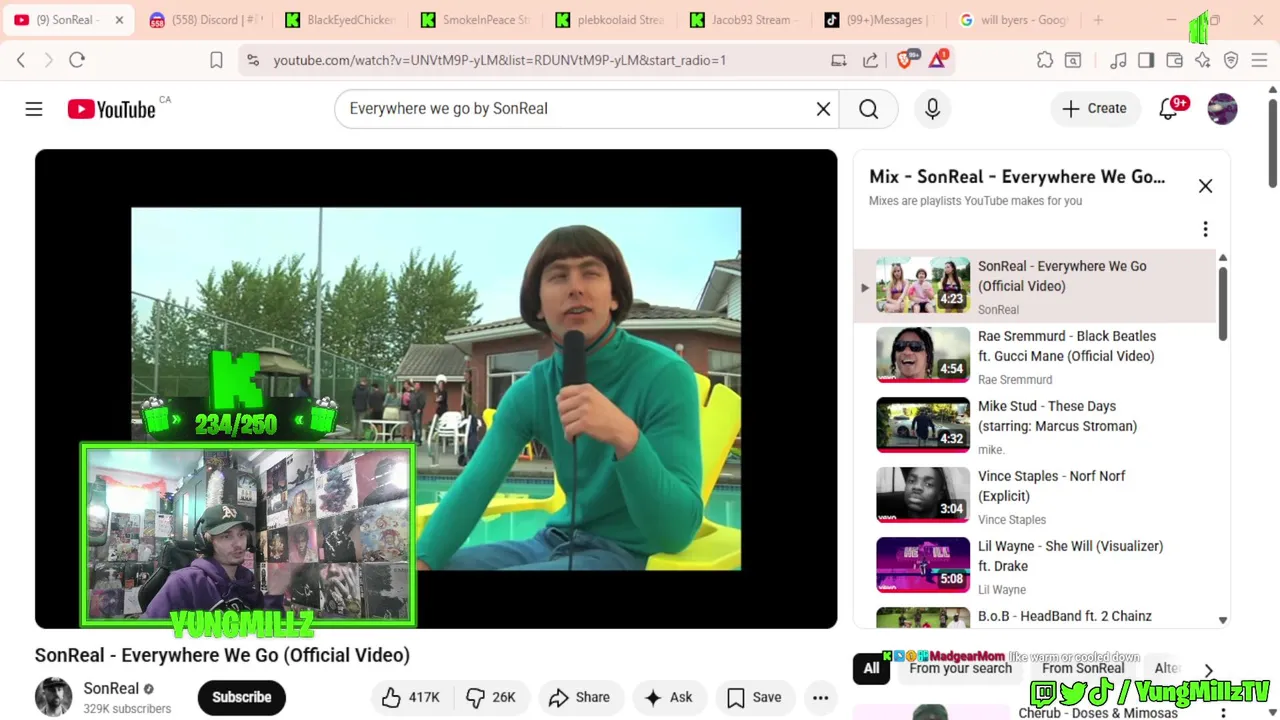Screen dimensions: 1280x720
Task: Open the Mix playlist three-dot menu
Action: [x=1205, y=229]
